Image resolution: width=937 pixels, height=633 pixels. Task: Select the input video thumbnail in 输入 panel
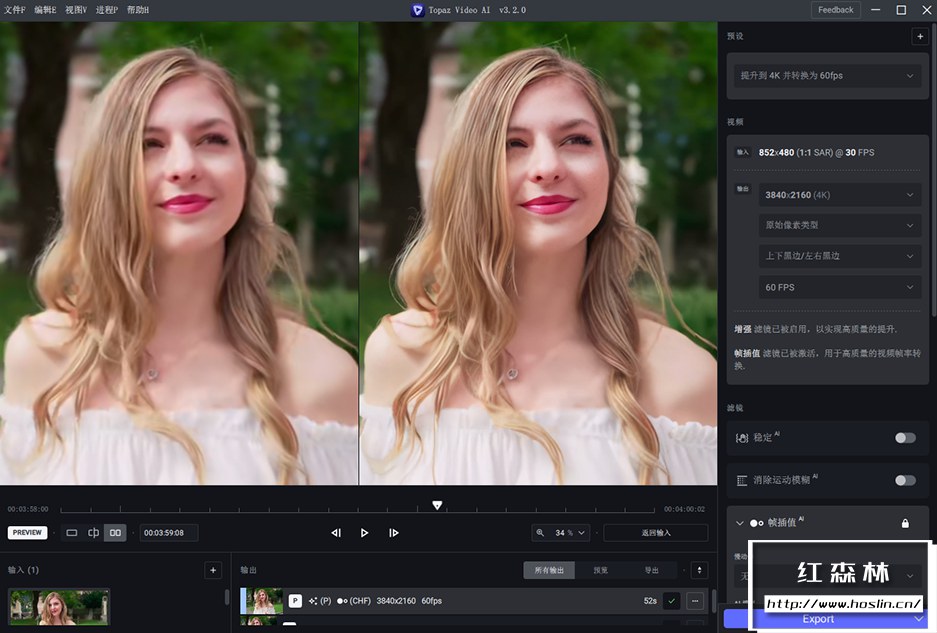click(x=57, y=606)
